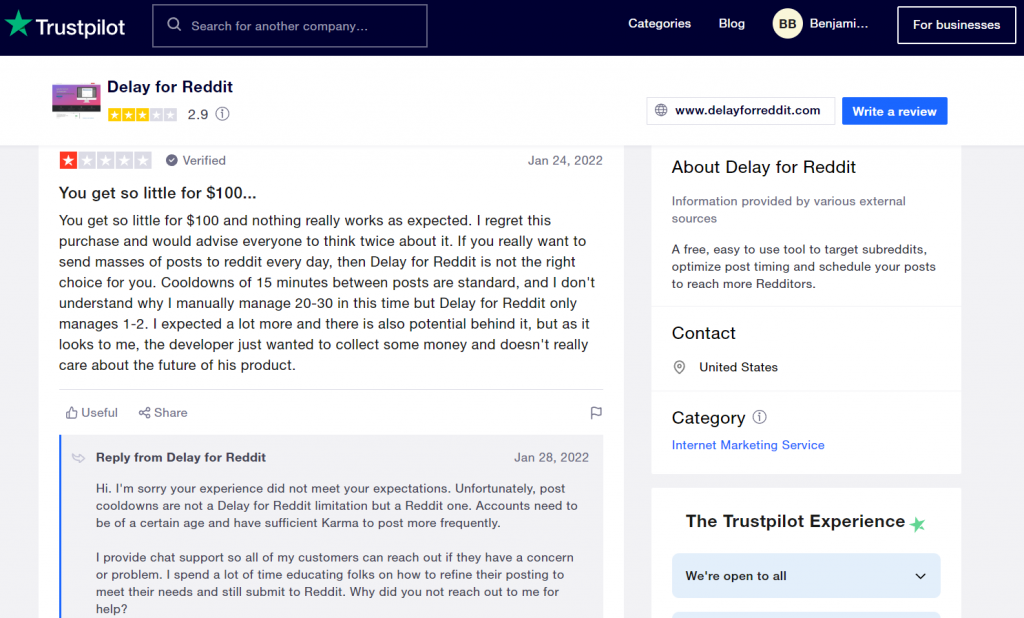Open the Categories menu item

tap(660, 24)
